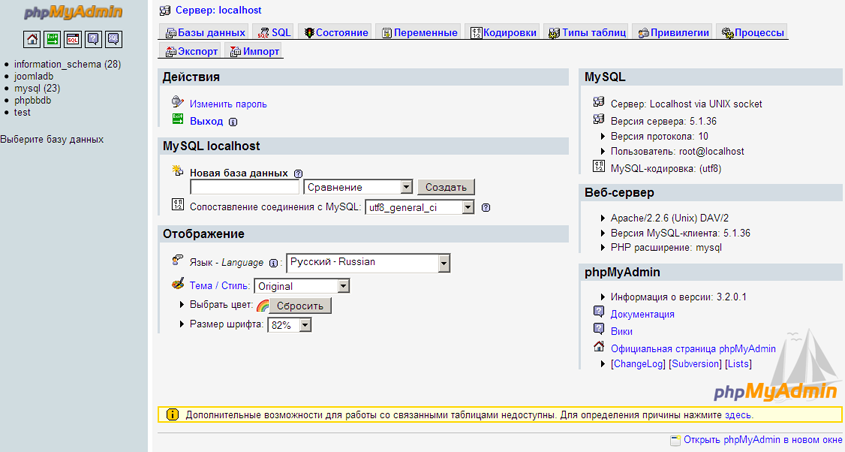
Task: Click the Lists link
Action: click(738, 364)
